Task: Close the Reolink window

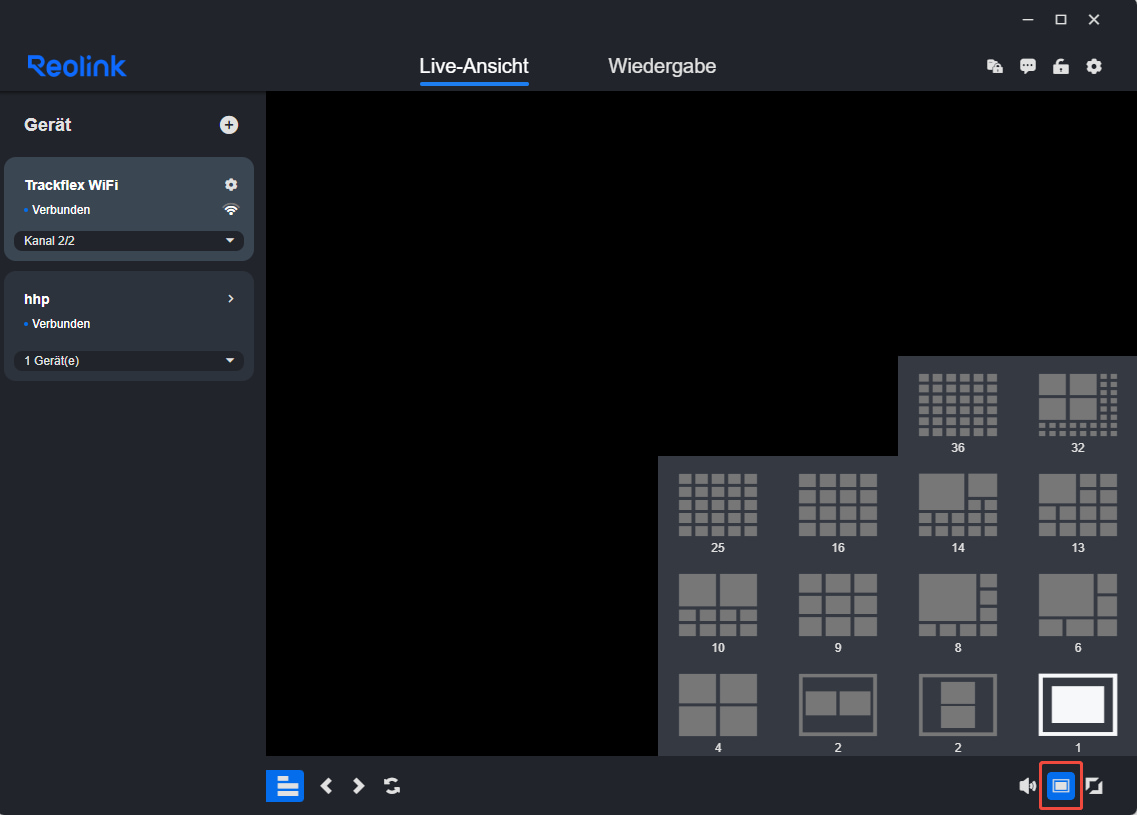Action: click(x=1094, y=20)
